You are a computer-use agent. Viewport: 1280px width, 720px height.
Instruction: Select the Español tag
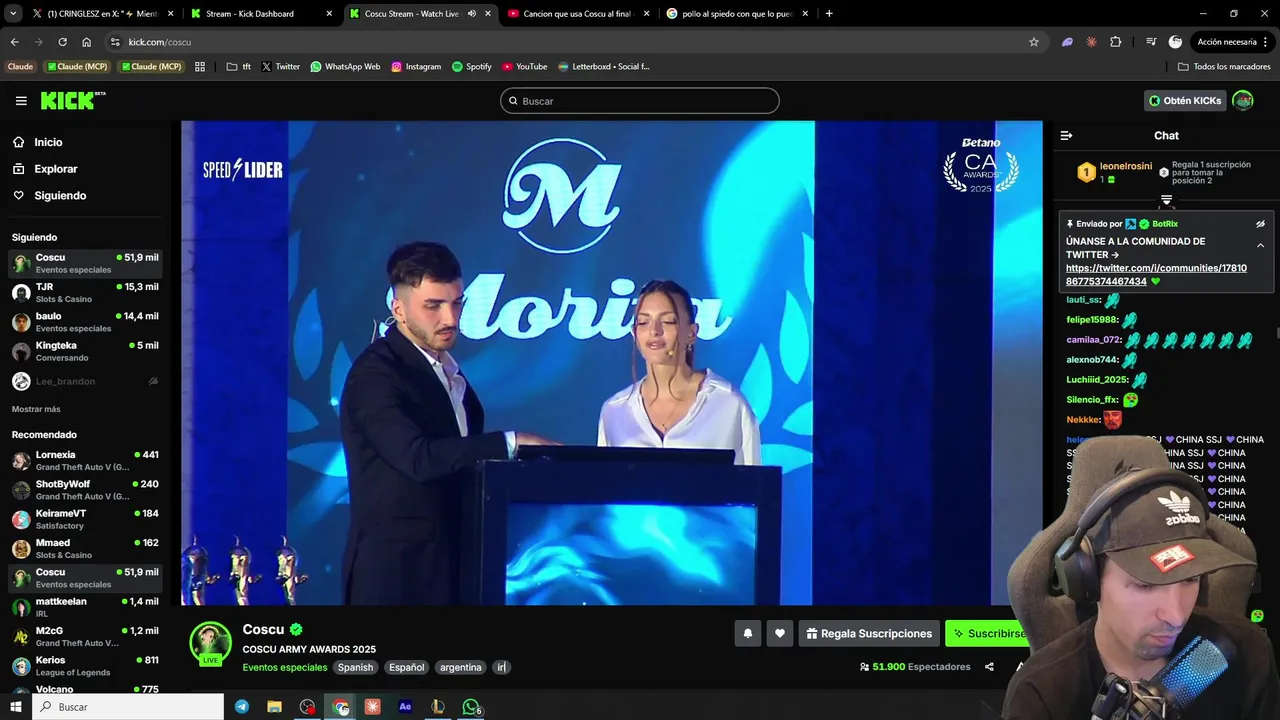tap(407, 667)
